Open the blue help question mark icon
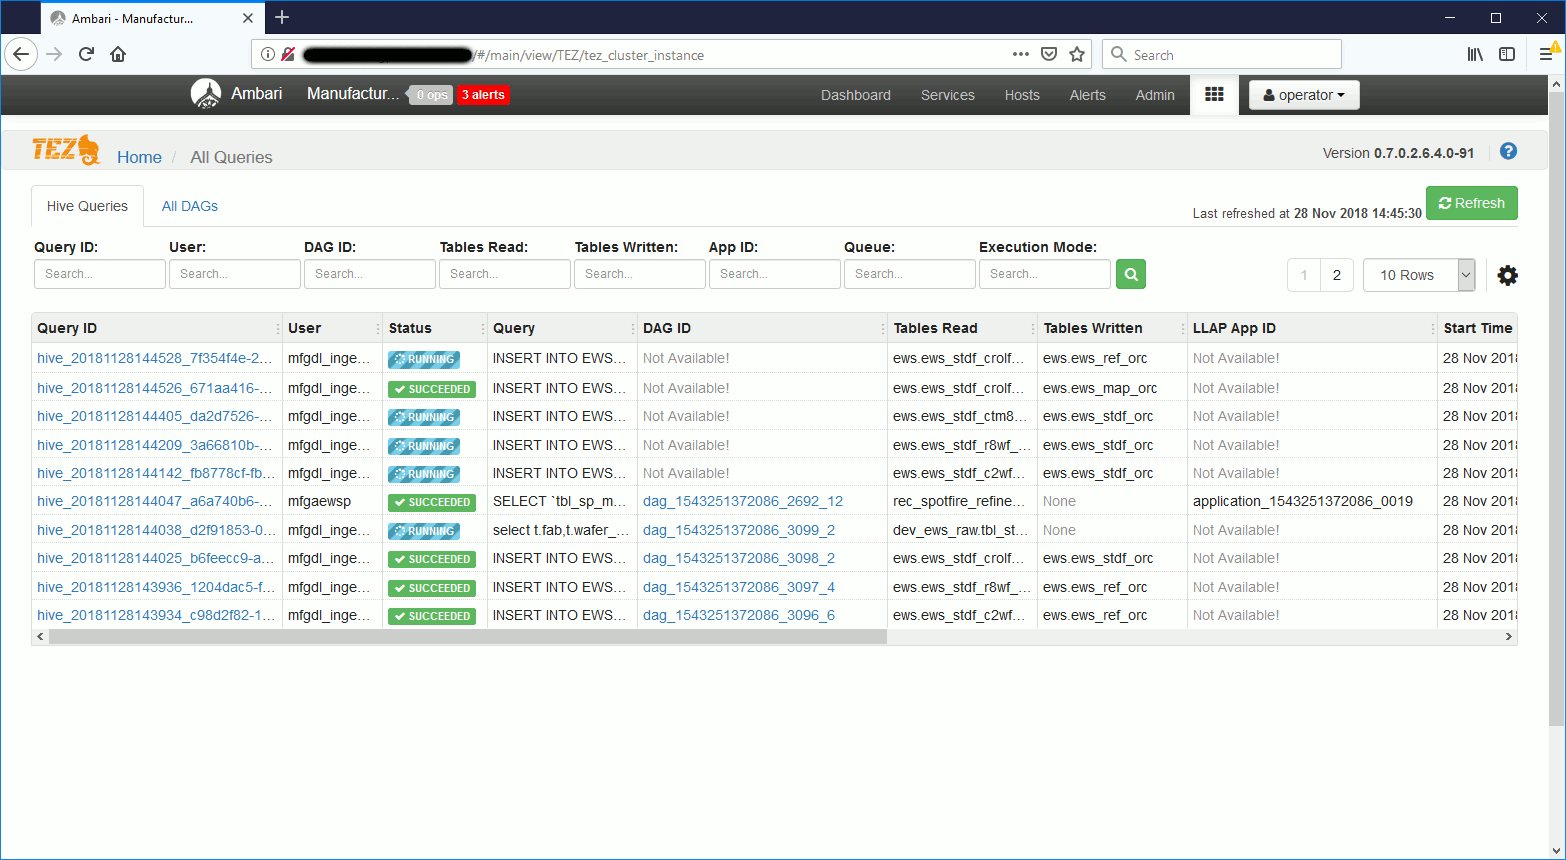This screenshot has height=860, width=1566. (1508, 151)
